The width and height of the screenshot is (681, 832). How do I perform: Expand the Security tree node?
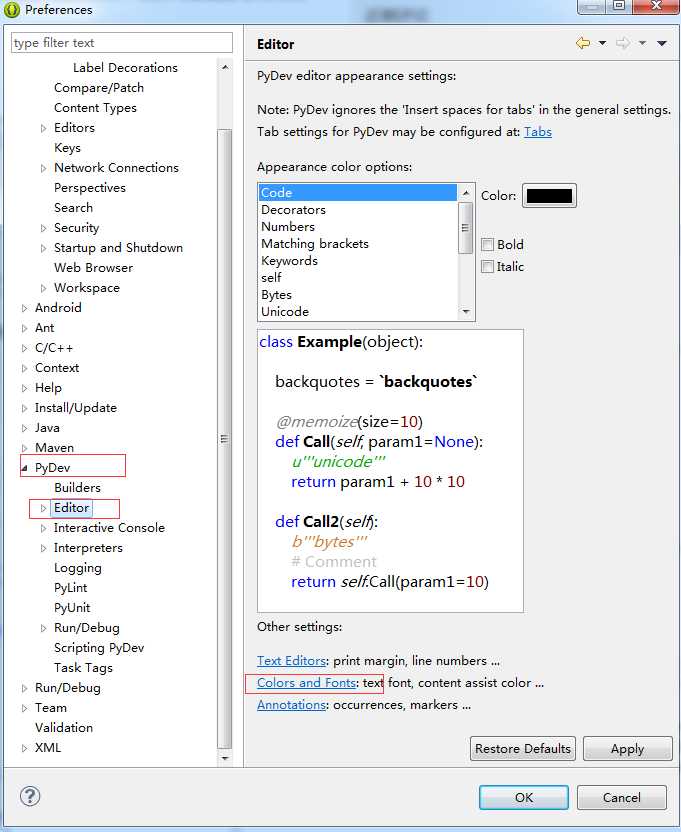44,228
